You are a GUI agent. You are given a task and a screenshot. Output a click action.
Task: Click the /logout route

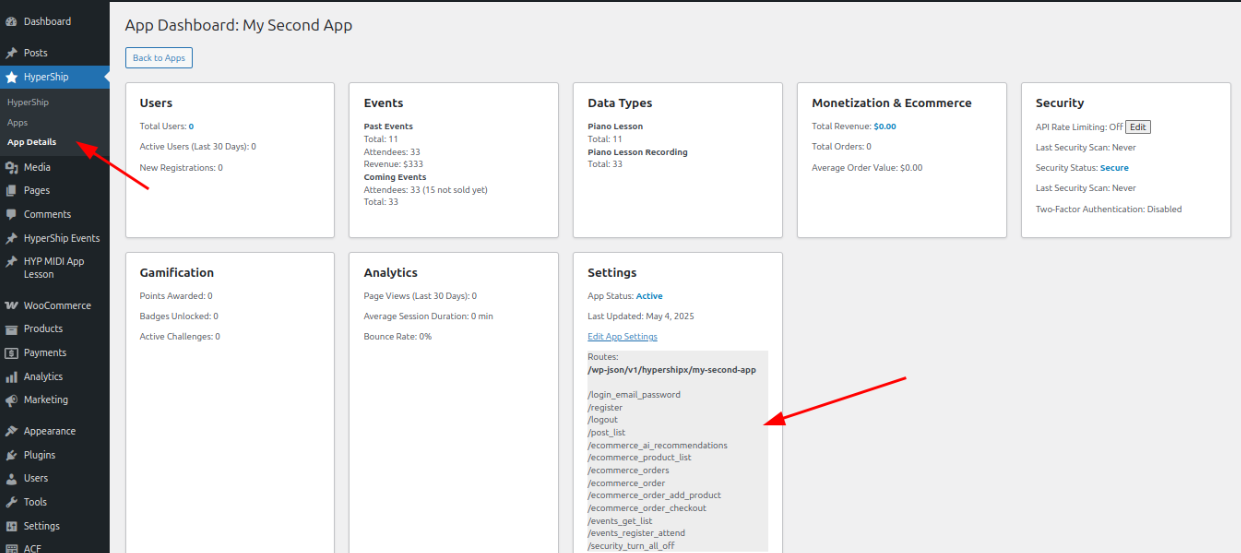point(603,420)
